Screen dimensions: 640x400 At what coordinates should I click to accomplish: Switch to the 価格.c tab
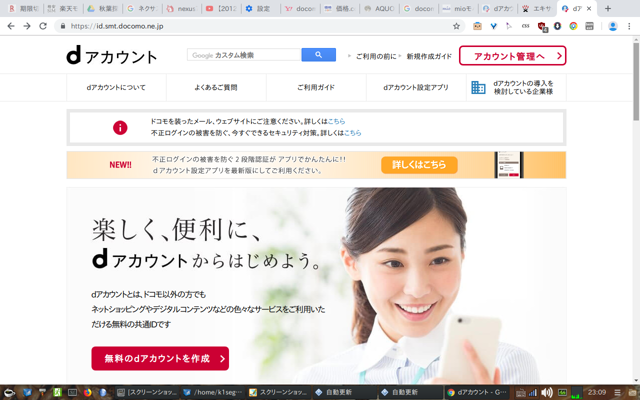tap(340, 8)
